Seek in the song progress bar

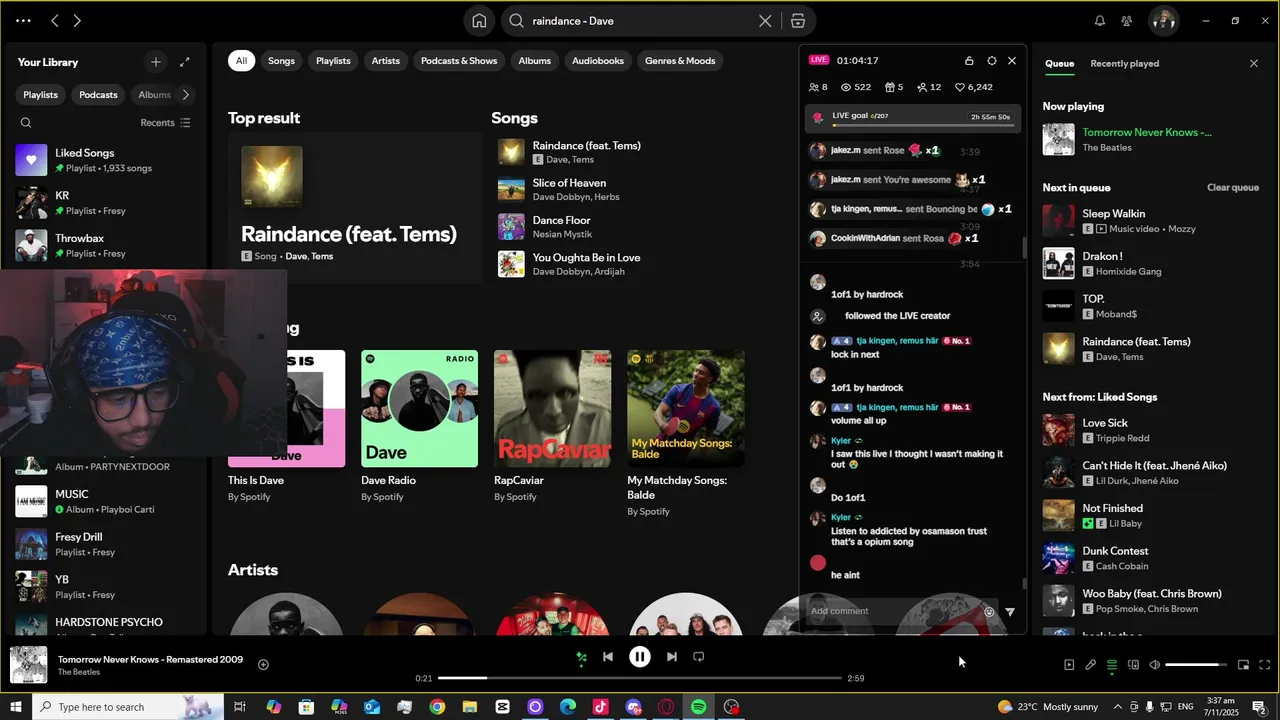tap(640, 678)
